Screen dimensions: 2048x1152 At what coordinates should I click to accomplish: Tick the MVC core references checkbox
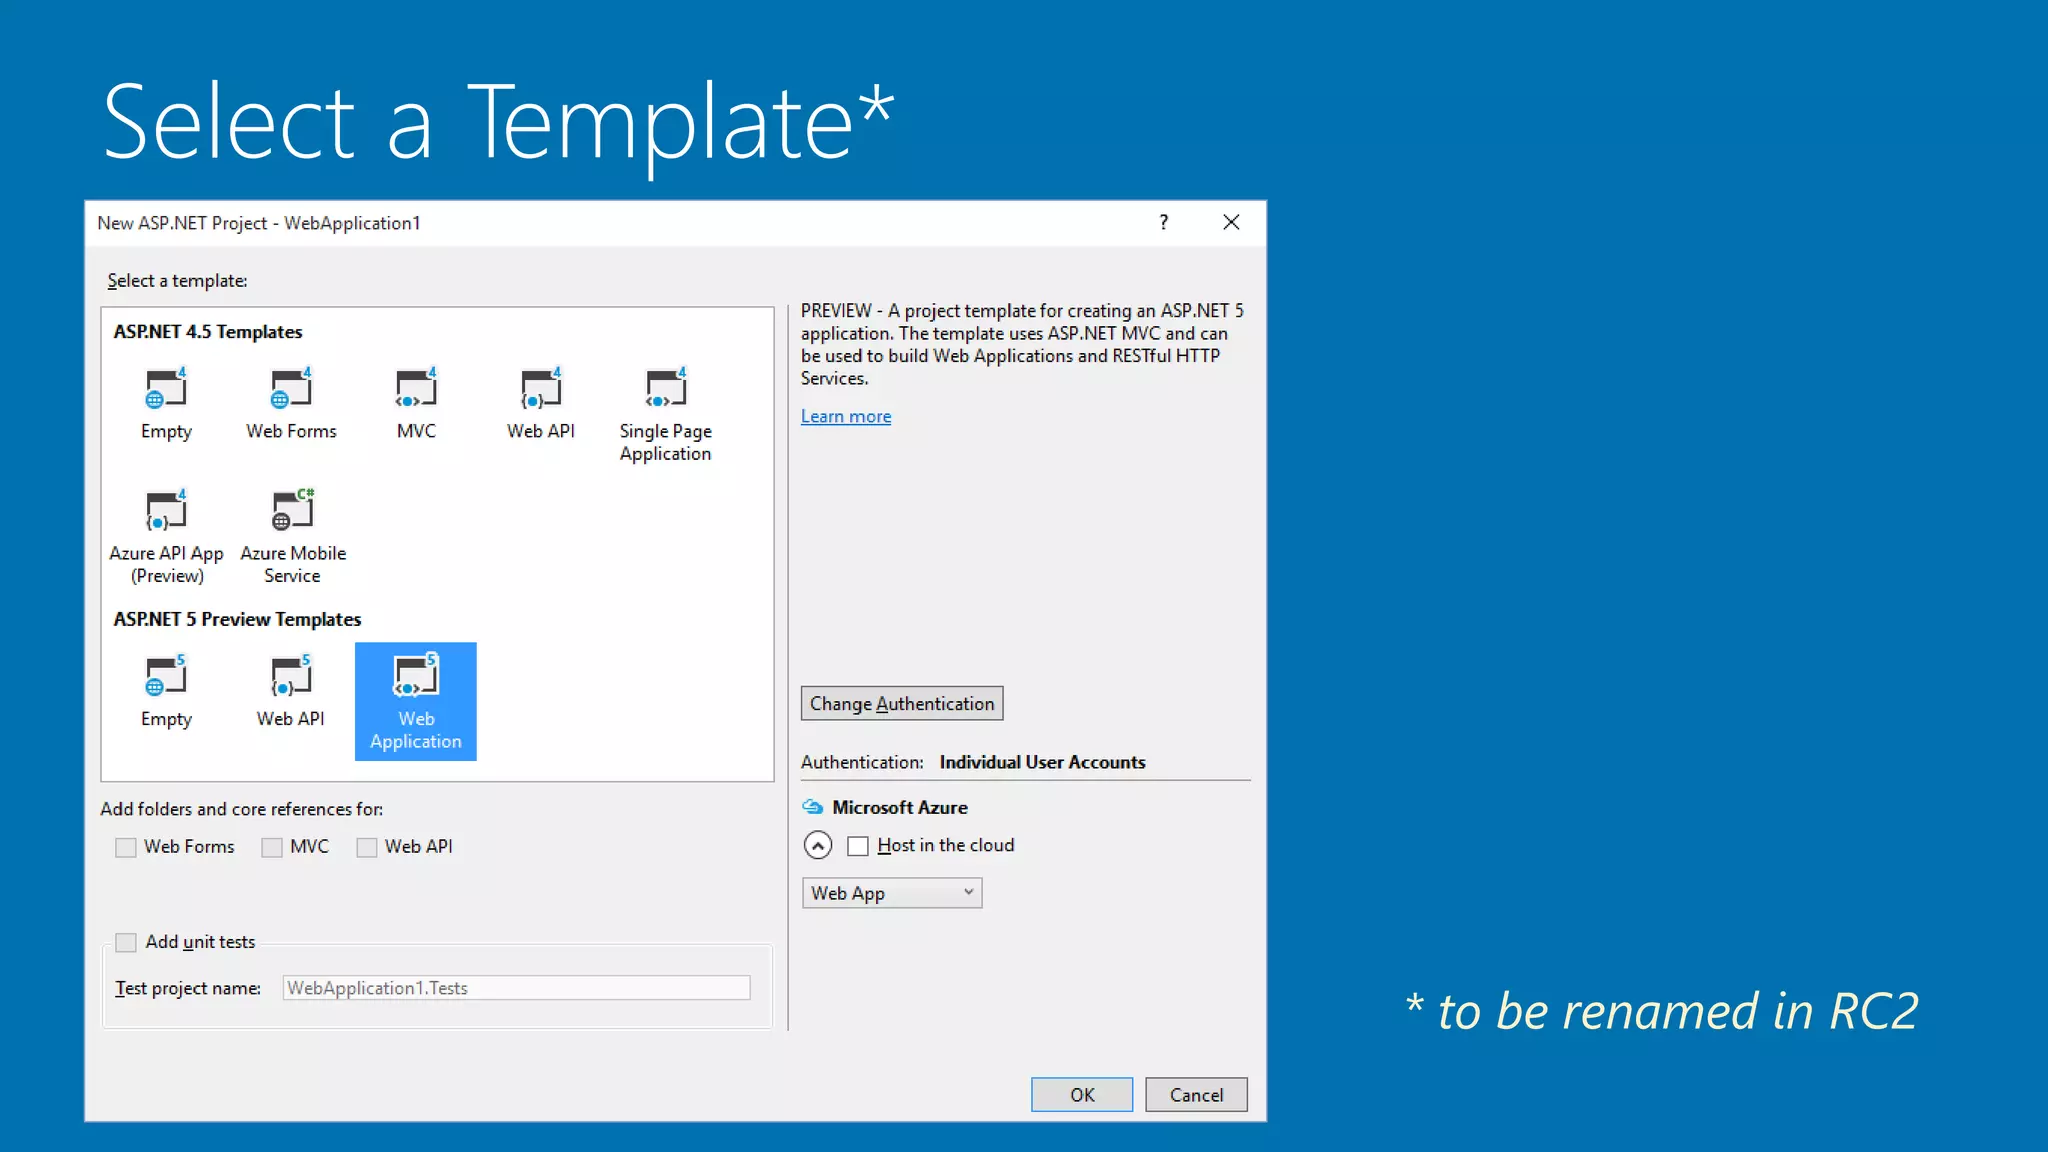click(271, 847)
